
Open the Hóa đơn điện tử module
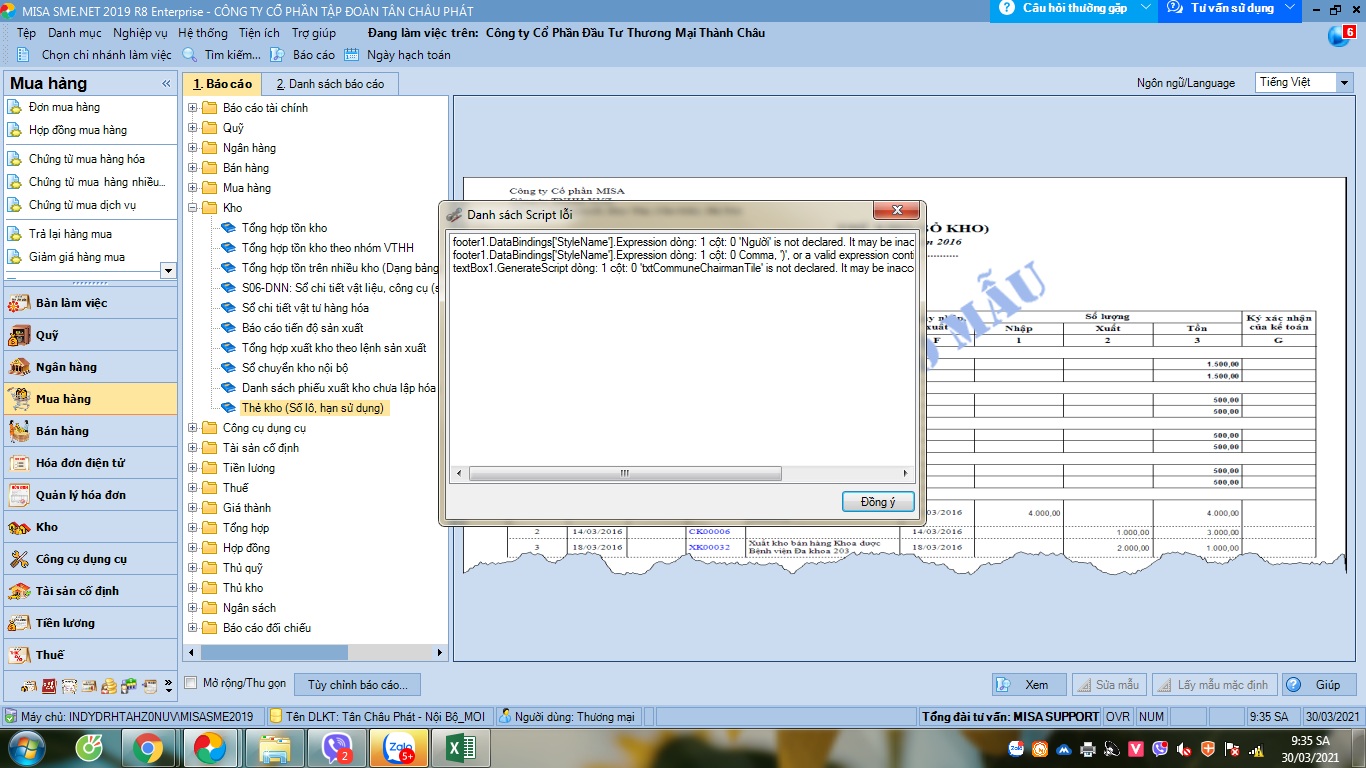[90, 463]
